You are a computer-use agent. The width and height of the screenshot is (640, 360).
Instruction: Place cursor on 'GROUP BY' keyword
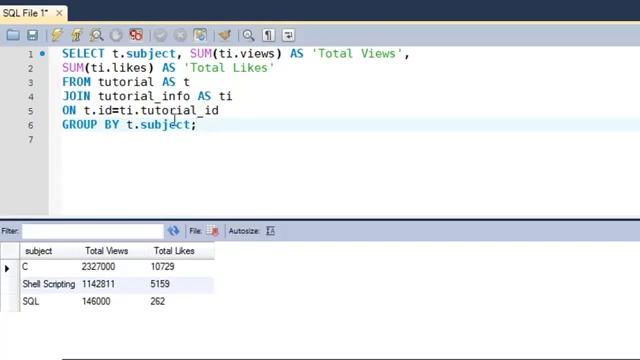pyautogui.click(x=91, y=124)
